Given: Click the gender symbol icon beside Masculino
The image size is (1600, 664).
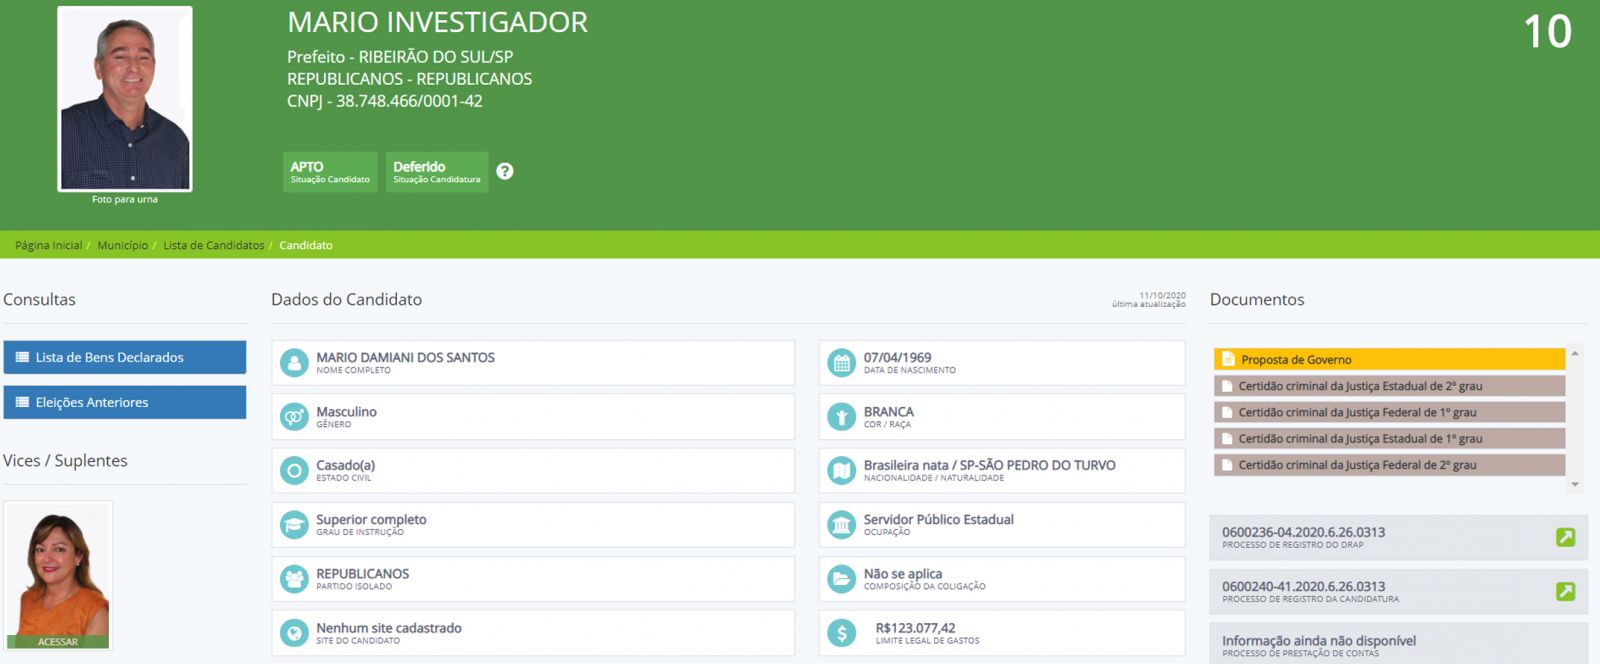Looking at the screenshot, I should pyautogui.click(x=294, y=417).
